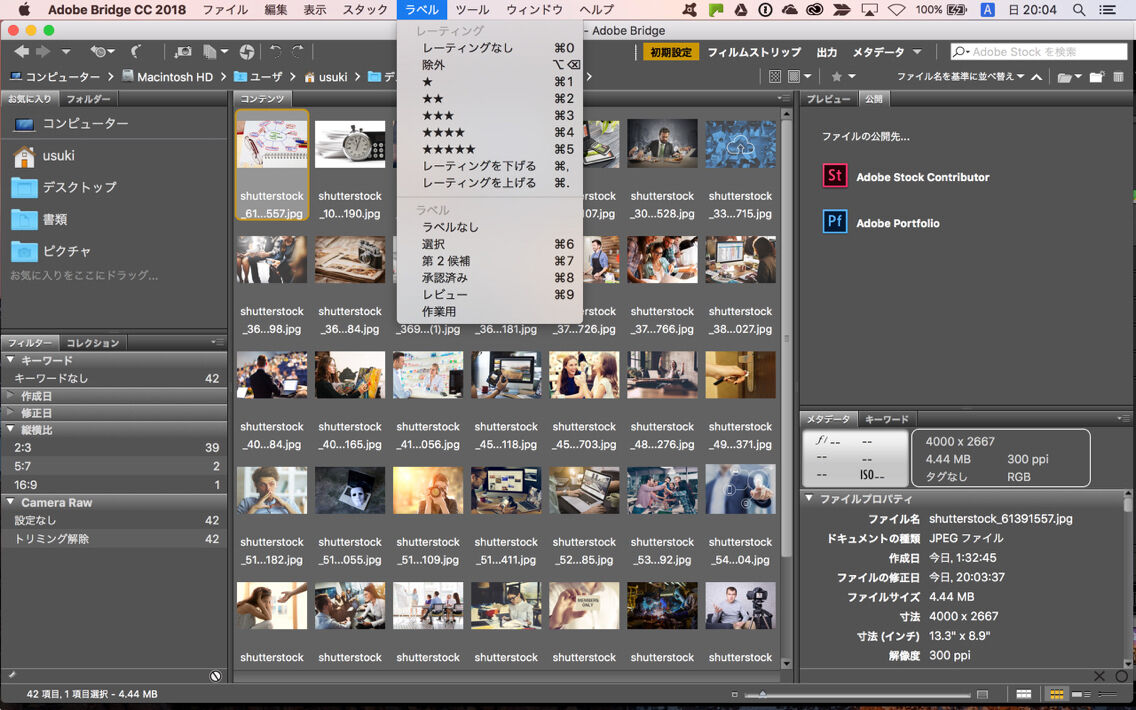Screen dimensions: 1136x710
Task: Switch to キーワード tab in metadata panel
Action: click(887, 419)
